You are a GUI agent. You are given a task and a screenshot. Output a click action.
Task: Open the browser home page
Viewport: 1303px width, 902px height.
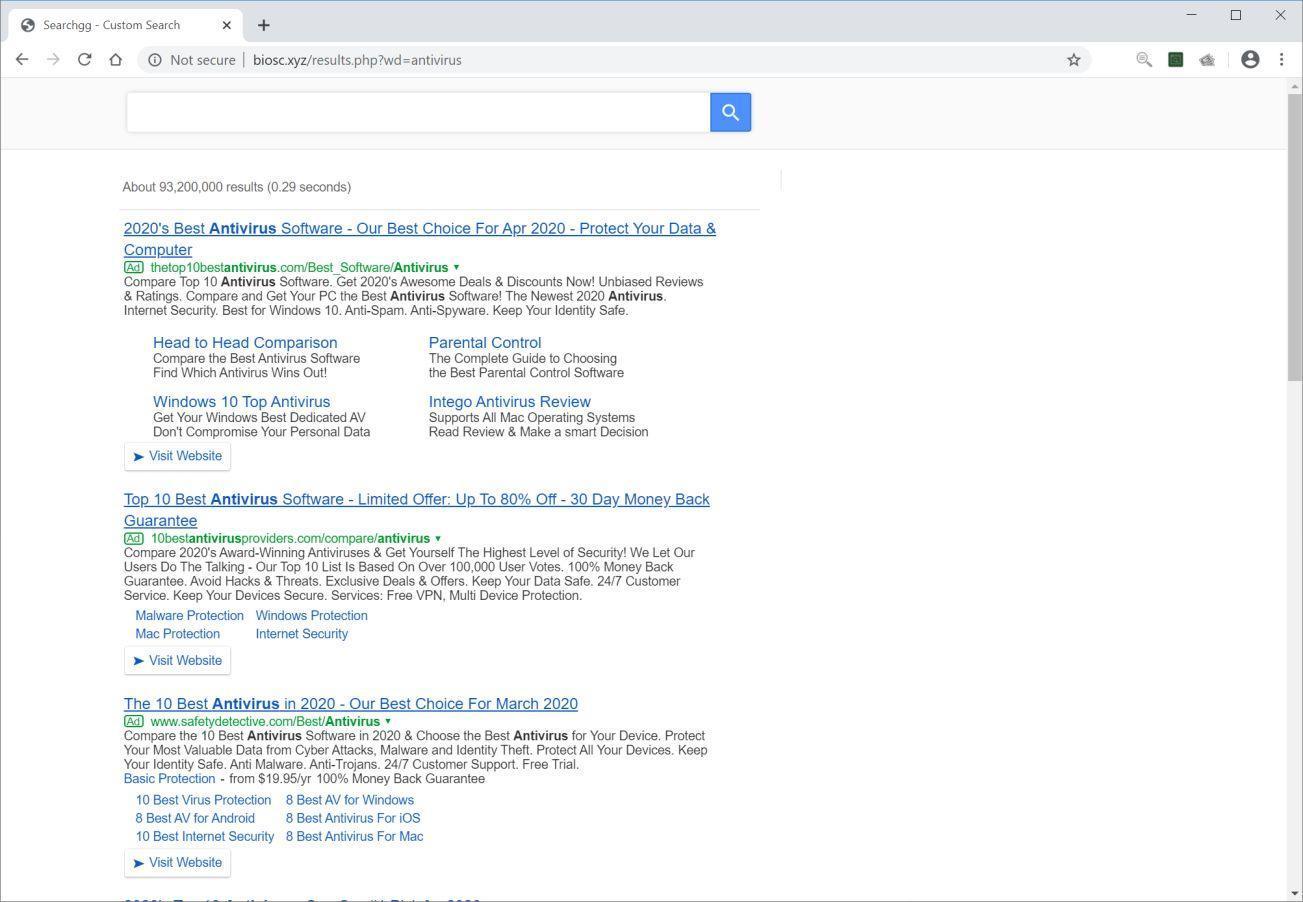pyautogui.click(x=116, y=60)
